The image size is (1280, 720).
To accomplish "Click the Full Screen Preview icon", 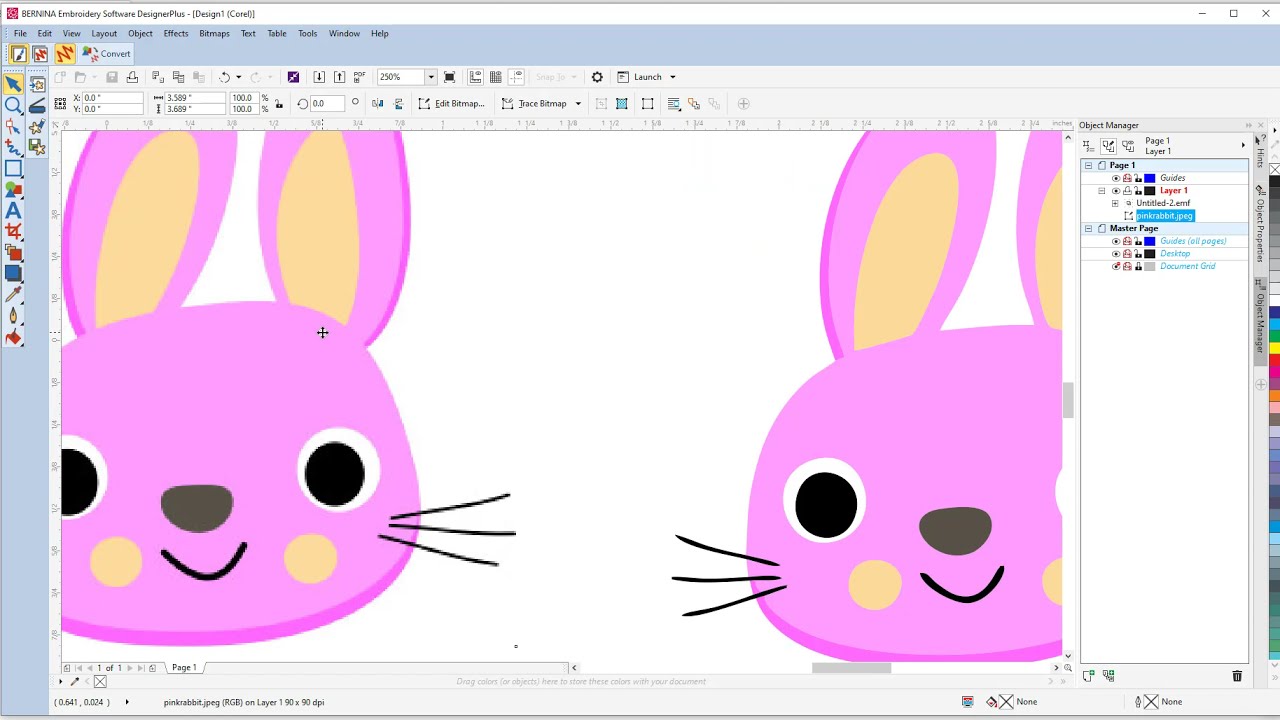I will 450,77.
